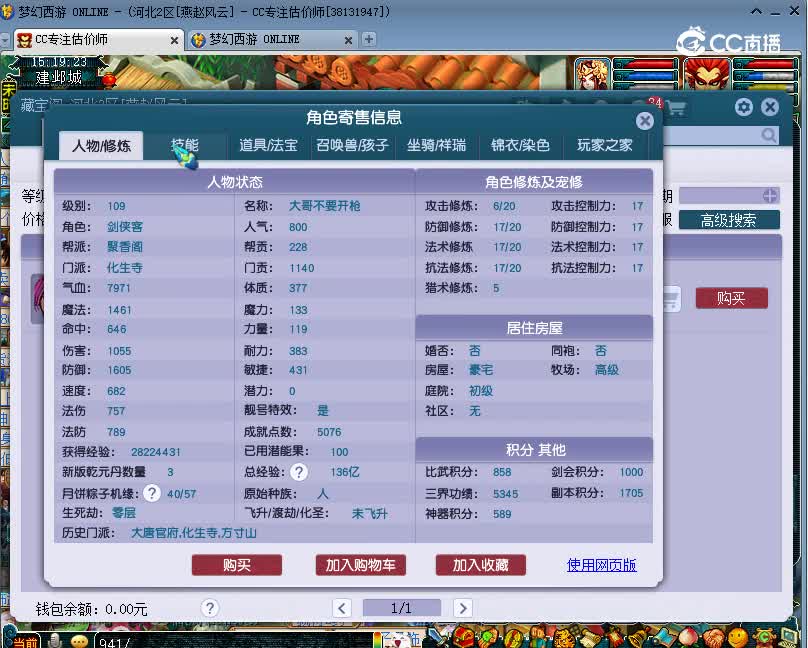Open help icon next to 月饼粽子机缘
The height and width of the screenshot is (648, 808).
click(152, 493)
